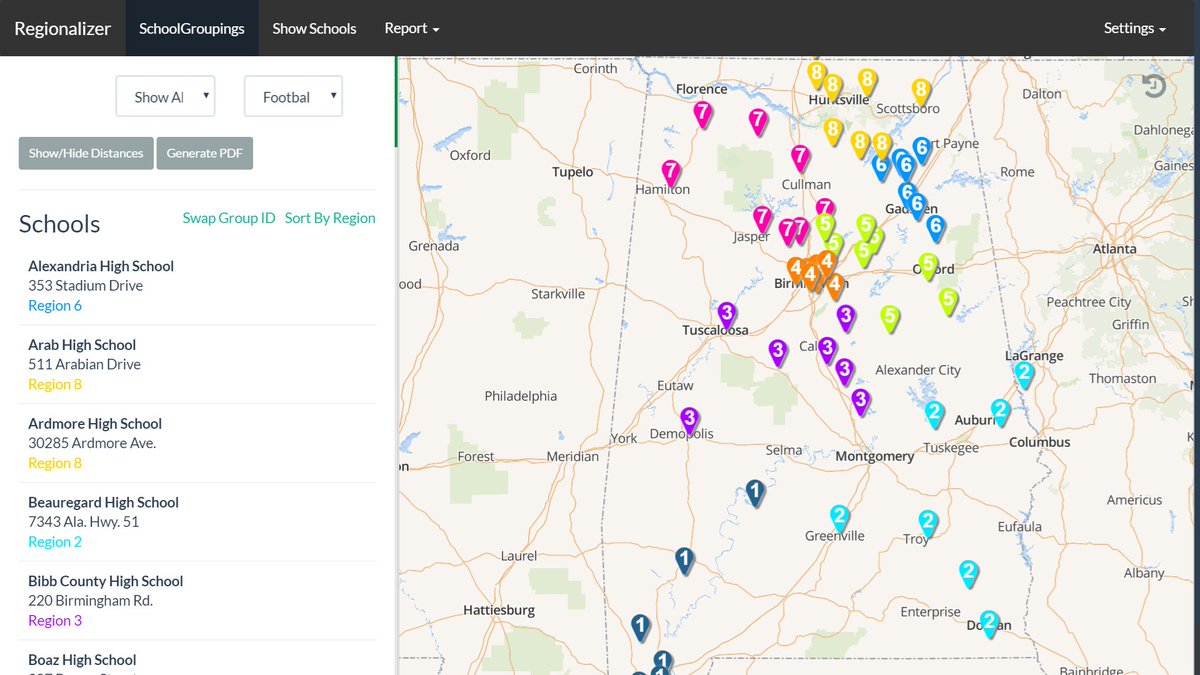Switch to the Show Schools tab
Viewport: 1200px width, 675px height.
click(x=314, y=28)
